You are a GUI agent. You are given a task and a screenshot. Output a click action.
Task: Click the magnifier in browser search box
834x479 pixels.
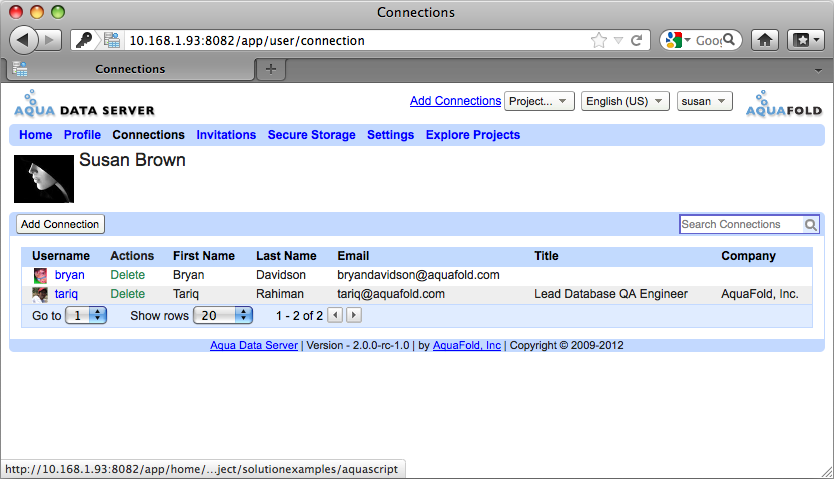[729, 39]
